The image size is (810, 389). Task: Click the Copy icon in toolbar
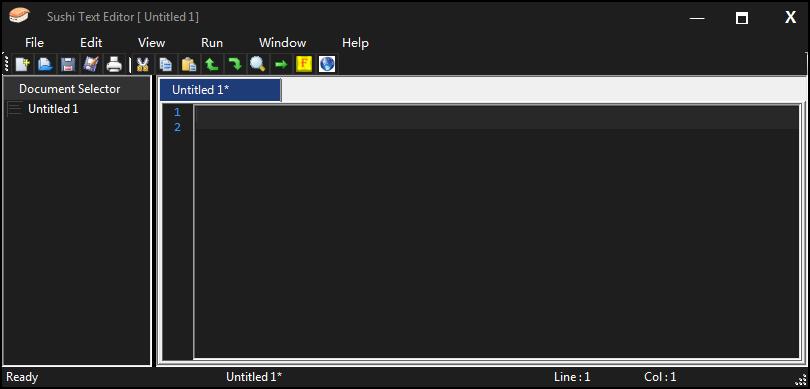coord(165,65)
